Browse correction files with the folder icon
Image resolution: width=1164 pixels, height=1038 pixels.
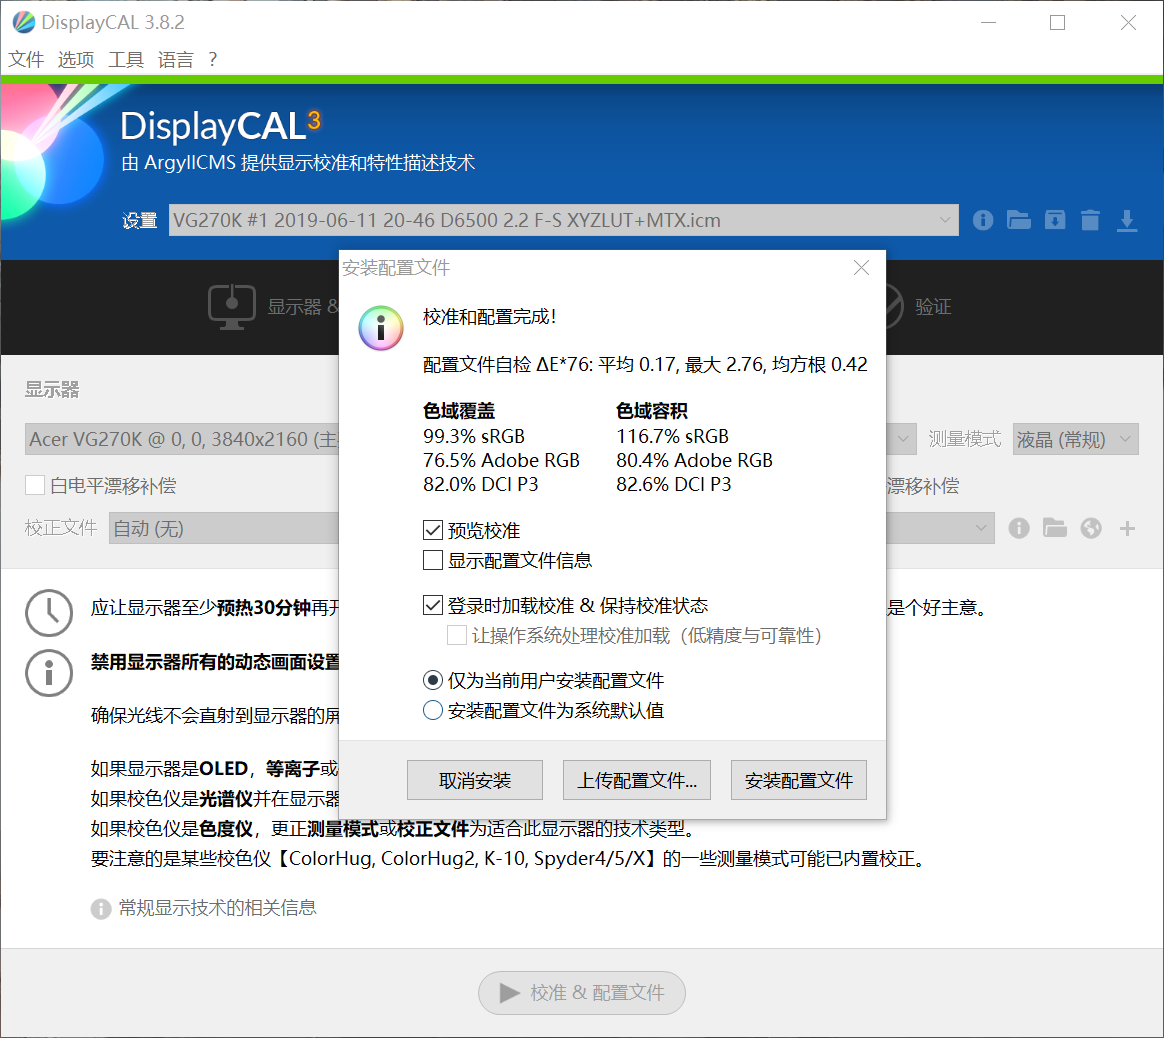1055,528
